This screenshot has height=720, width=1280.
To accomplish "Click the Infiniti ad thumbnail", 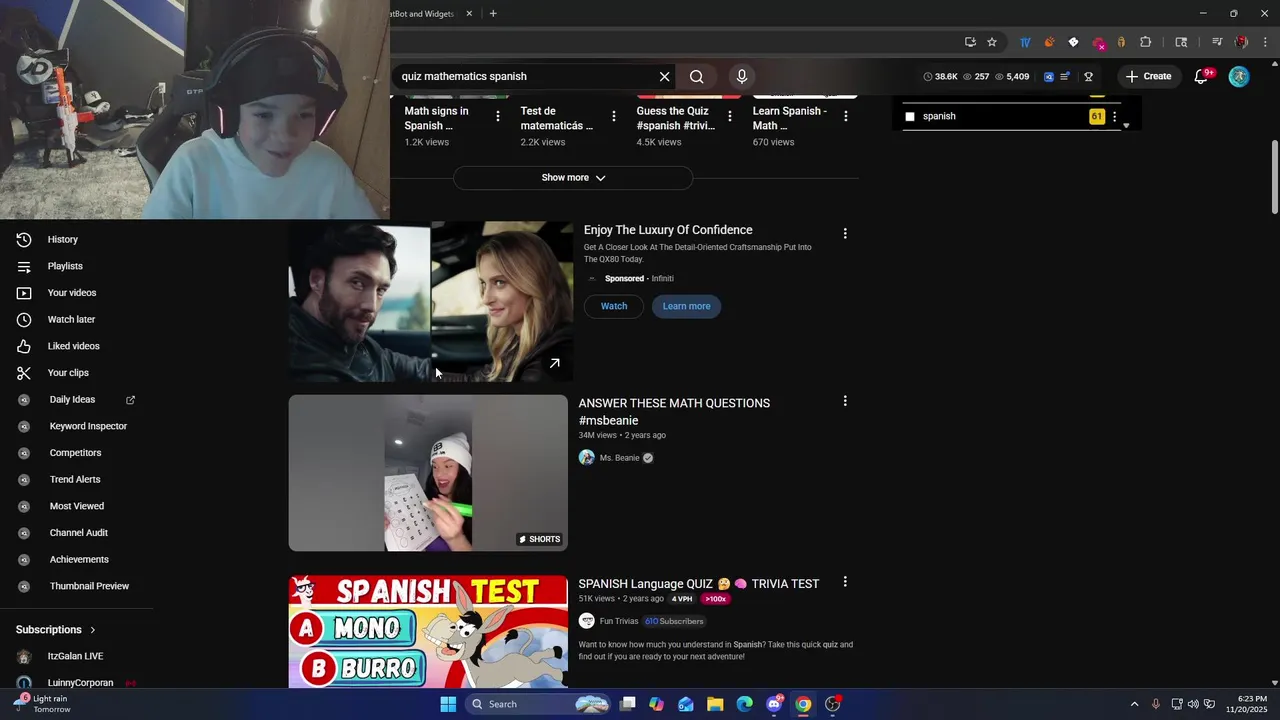I will pos(431,302).
